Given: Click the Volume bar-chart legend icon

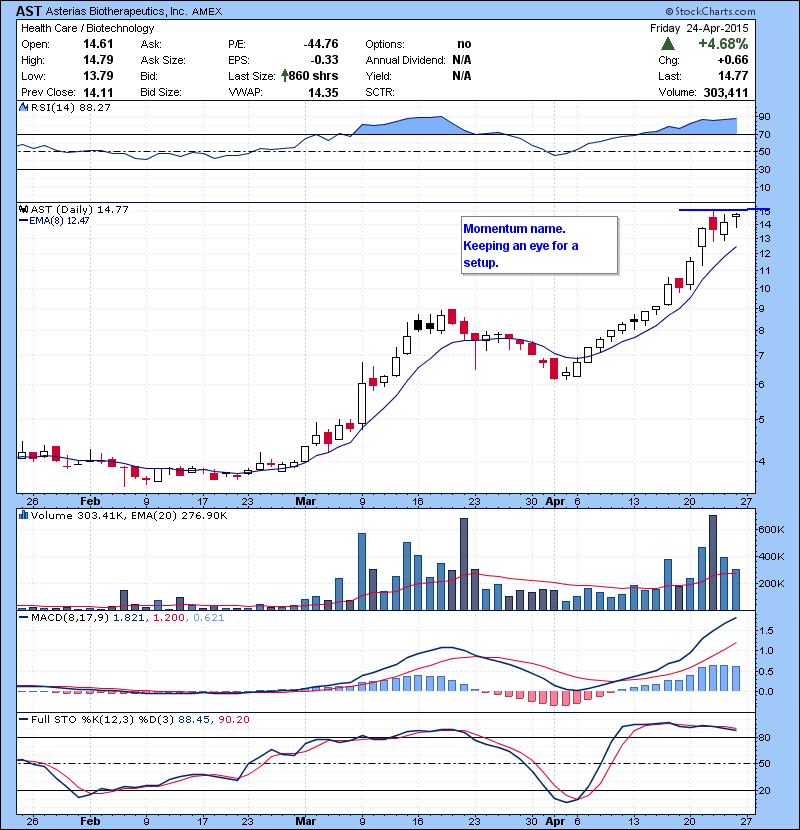Looking at the screenshot, I should pyautogui.click(x=23, y=516).
